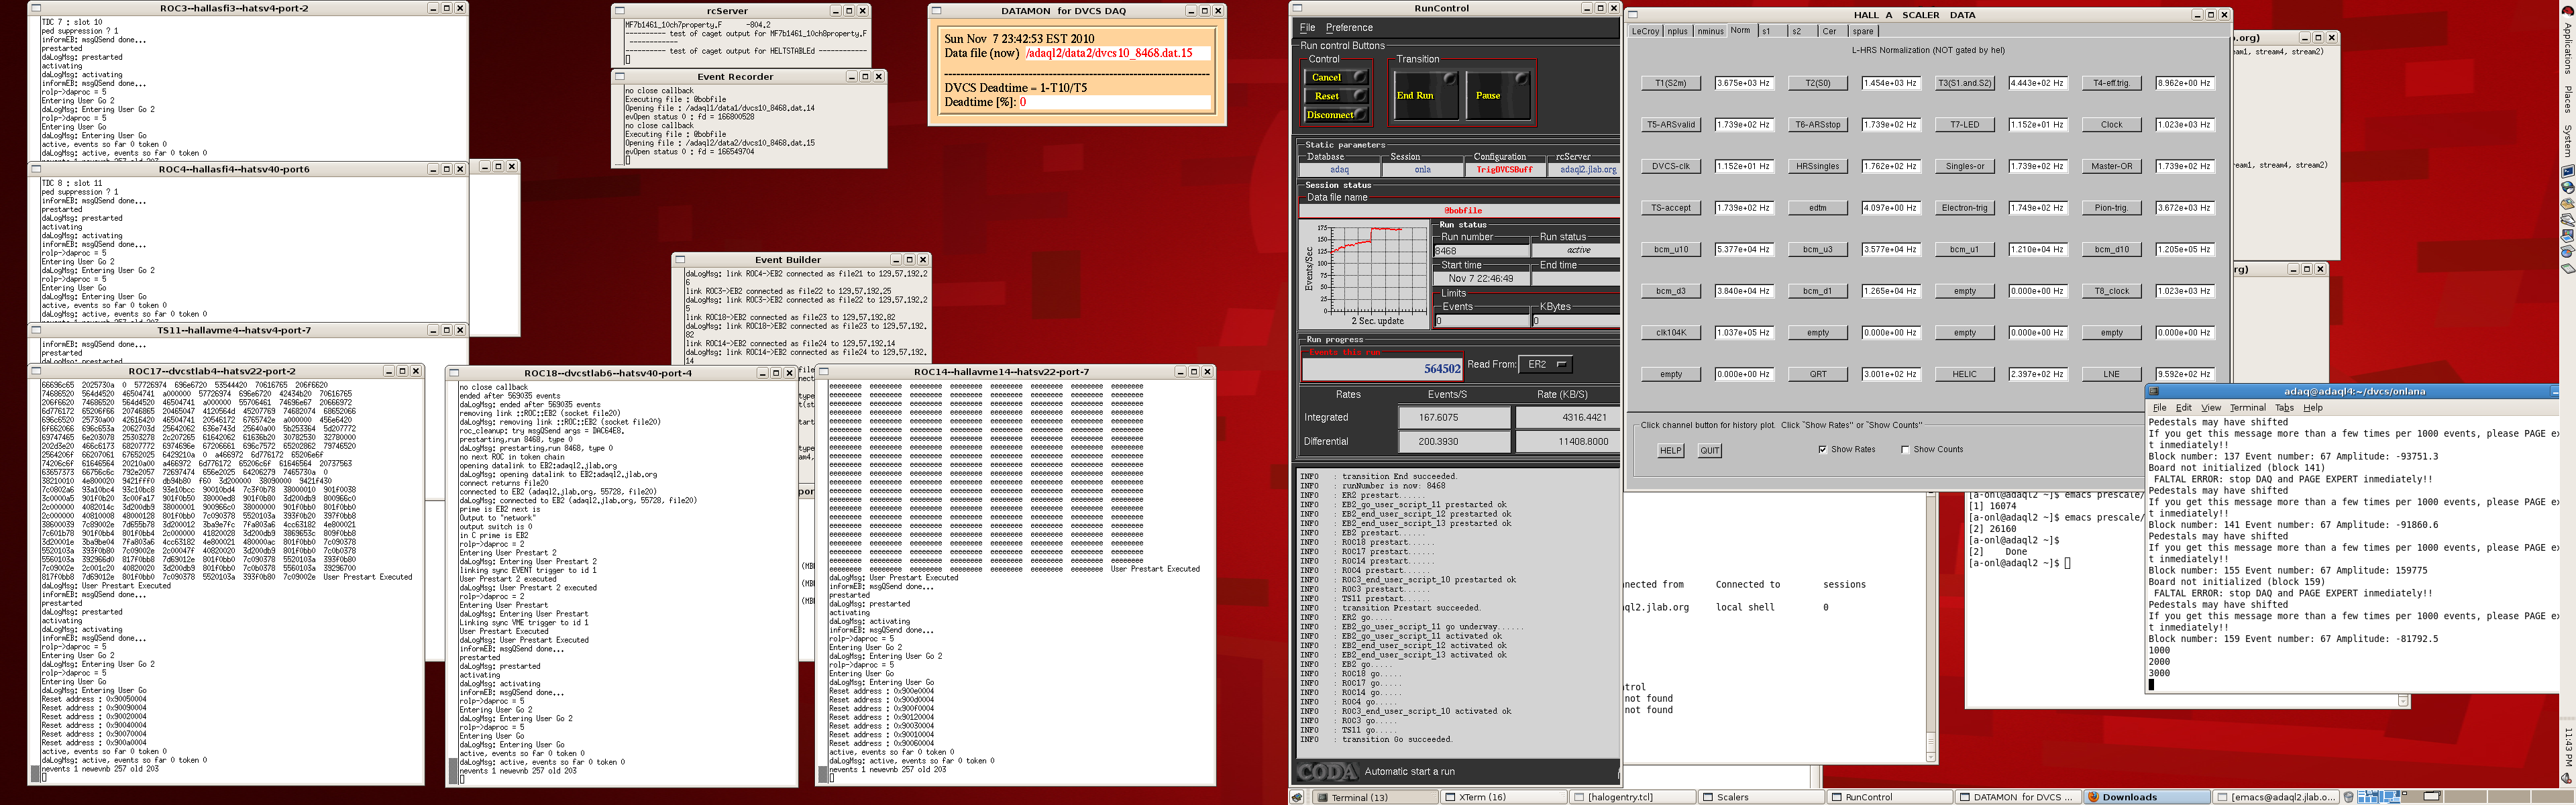The width and height of the screenshot is (2576, 805).
Task: Click the T5-ARSvalid channel button
Action: tap(1671, 125)
